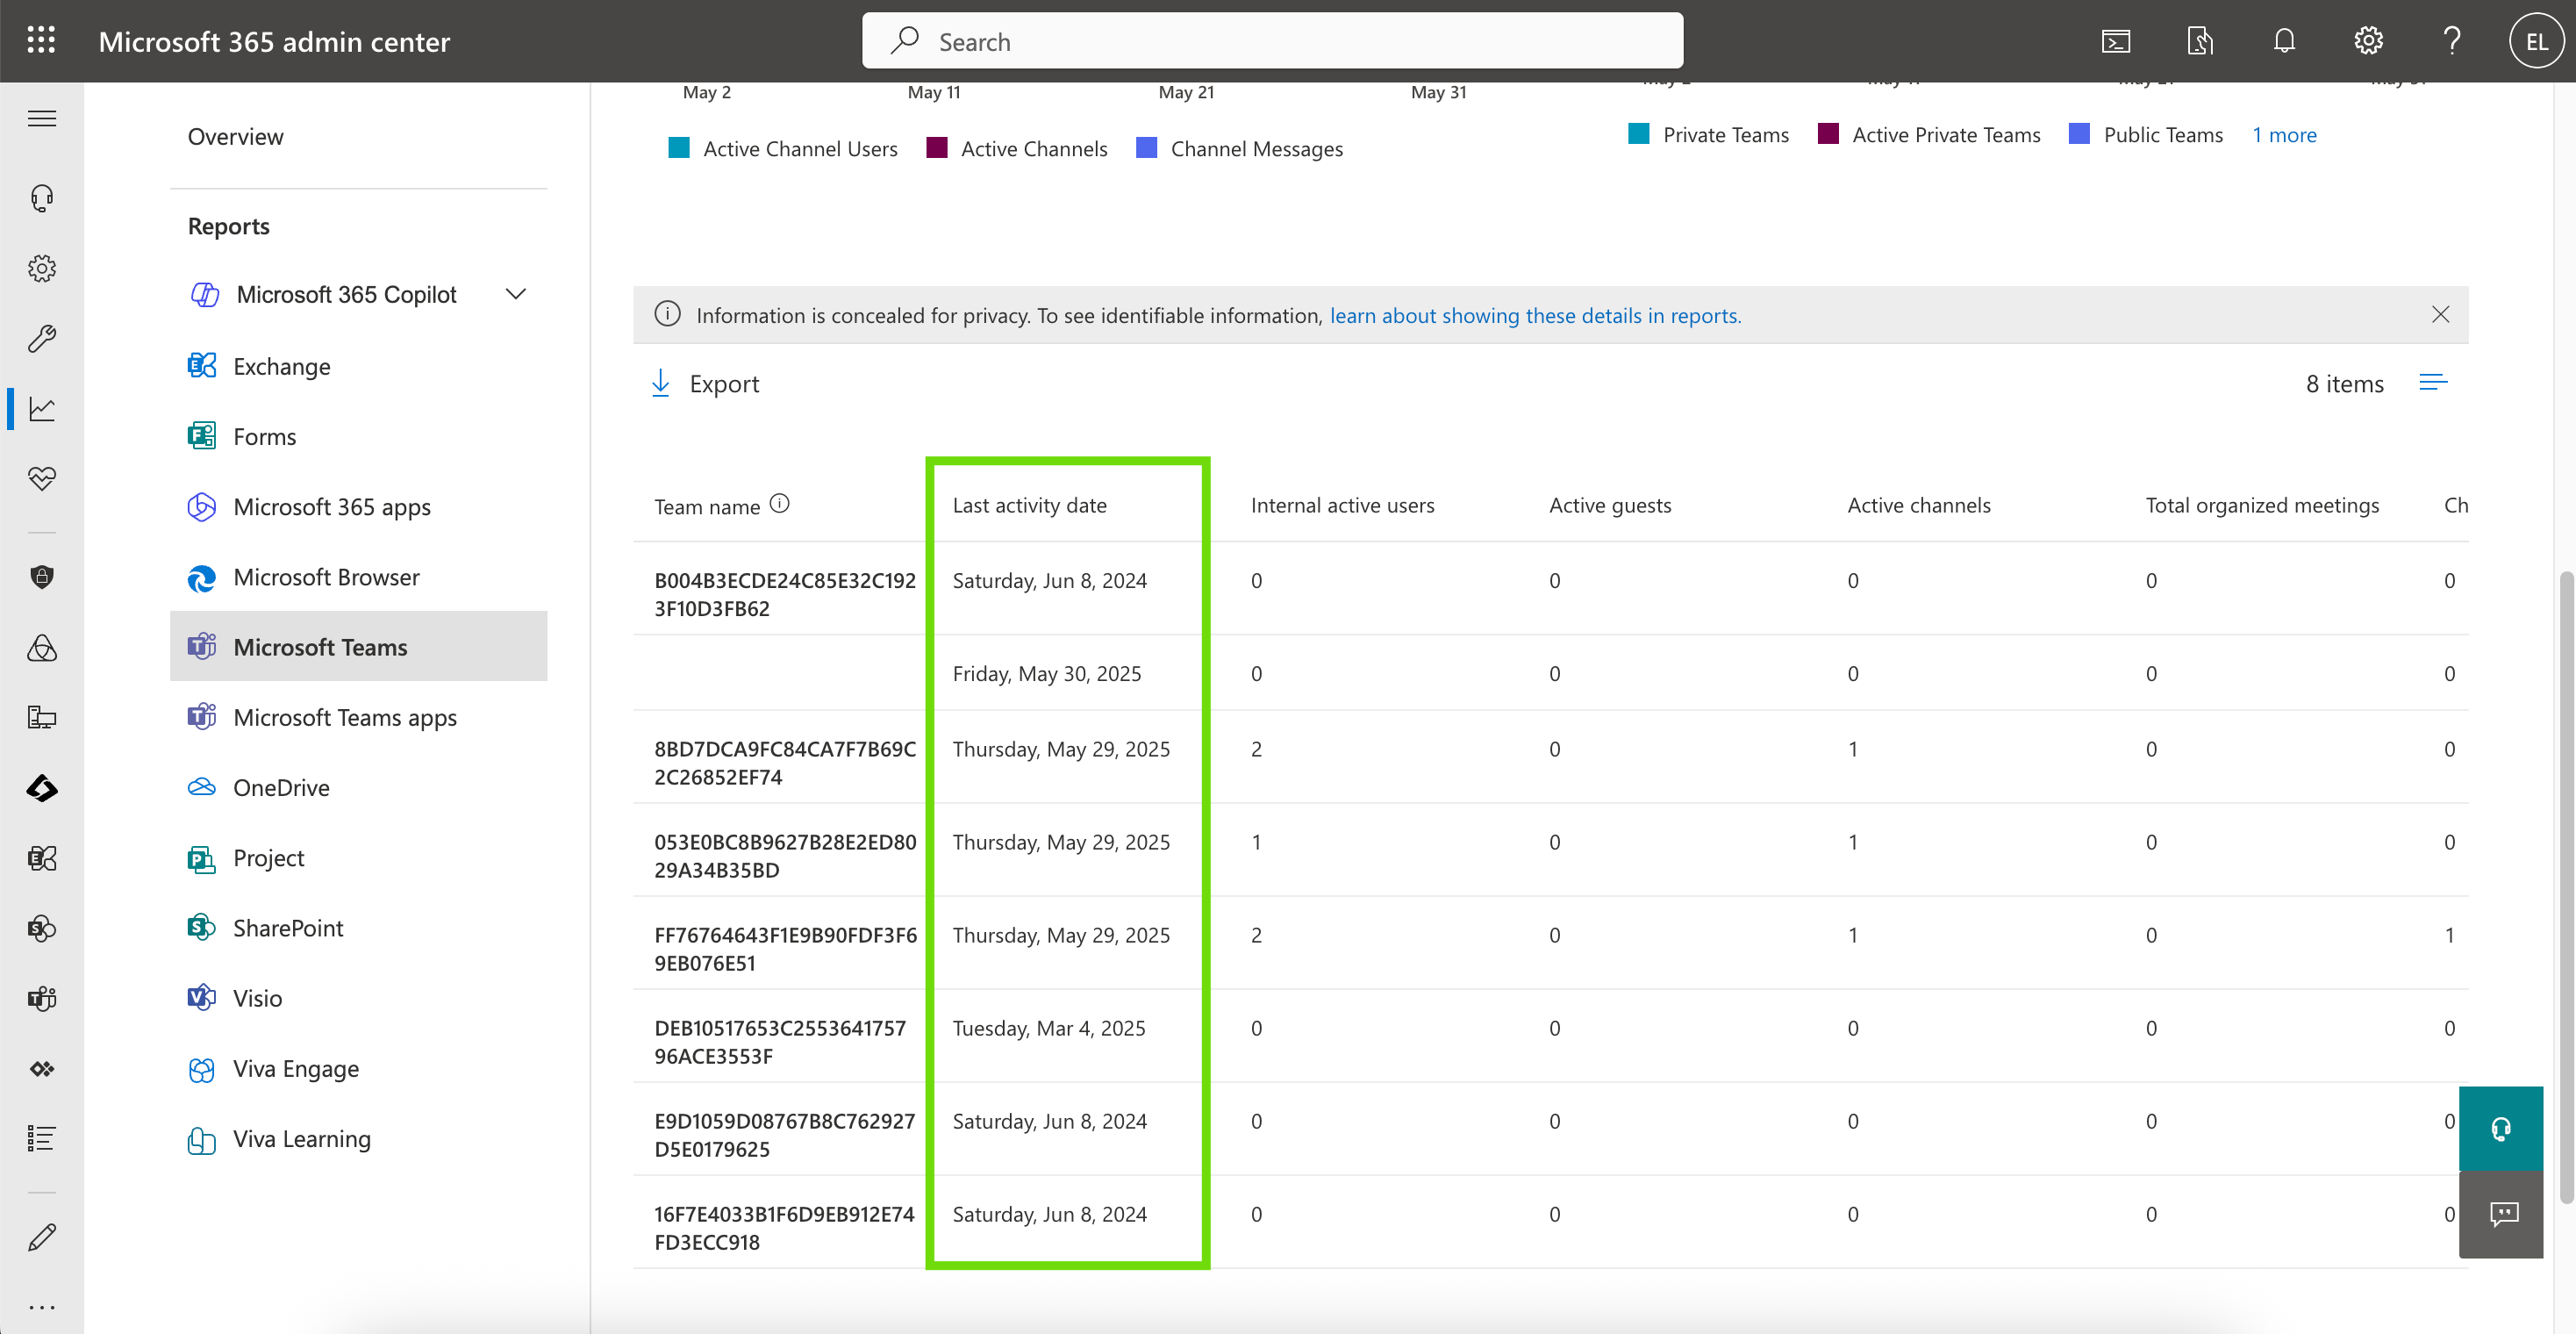Toggle the Active Channel Users legend swatch
The width and height of the screenshot is (2576, 1334).
679,148
